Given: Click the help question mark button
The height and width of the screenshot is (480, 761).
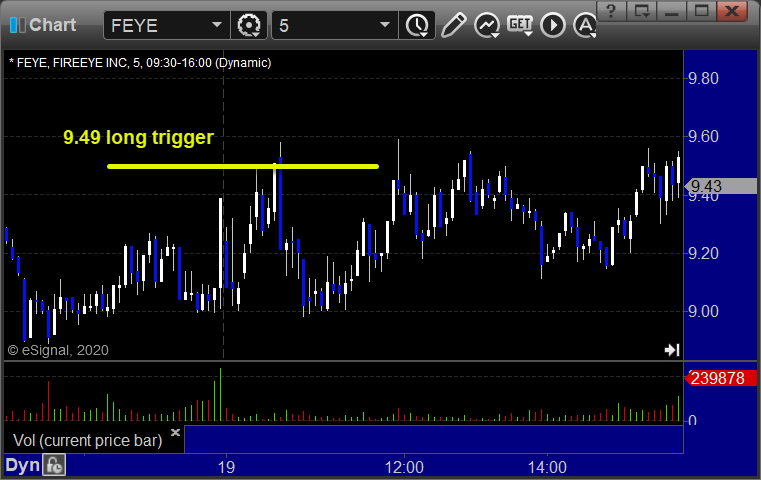Looking at the screenshot, I should (611, 11).
